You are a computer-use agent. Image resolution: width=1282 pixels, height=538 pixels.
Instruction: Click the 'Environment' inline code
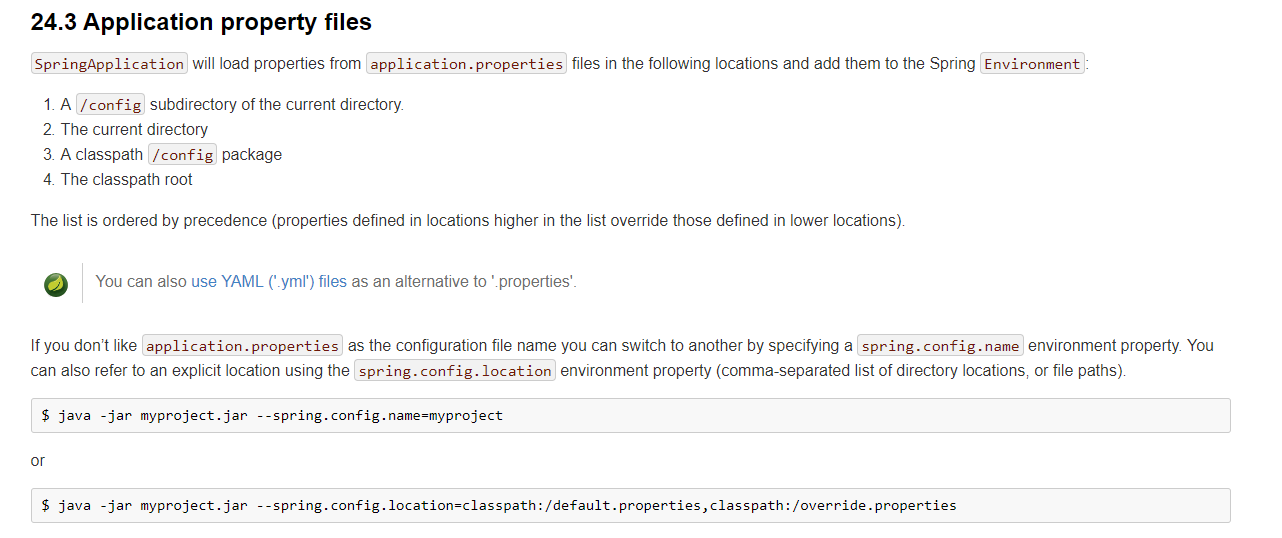pyautogui.click(x=1032, y=64)
